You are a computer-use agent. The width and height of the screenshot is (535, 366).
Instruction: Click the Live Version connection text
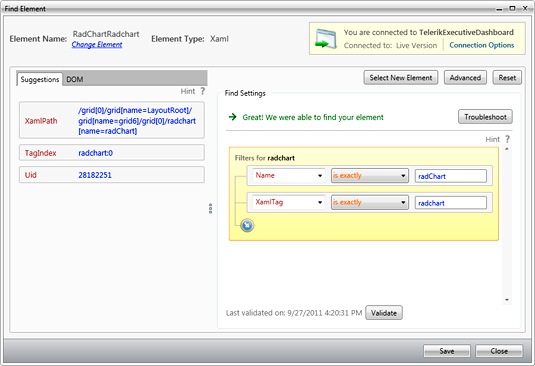[416, 45]
